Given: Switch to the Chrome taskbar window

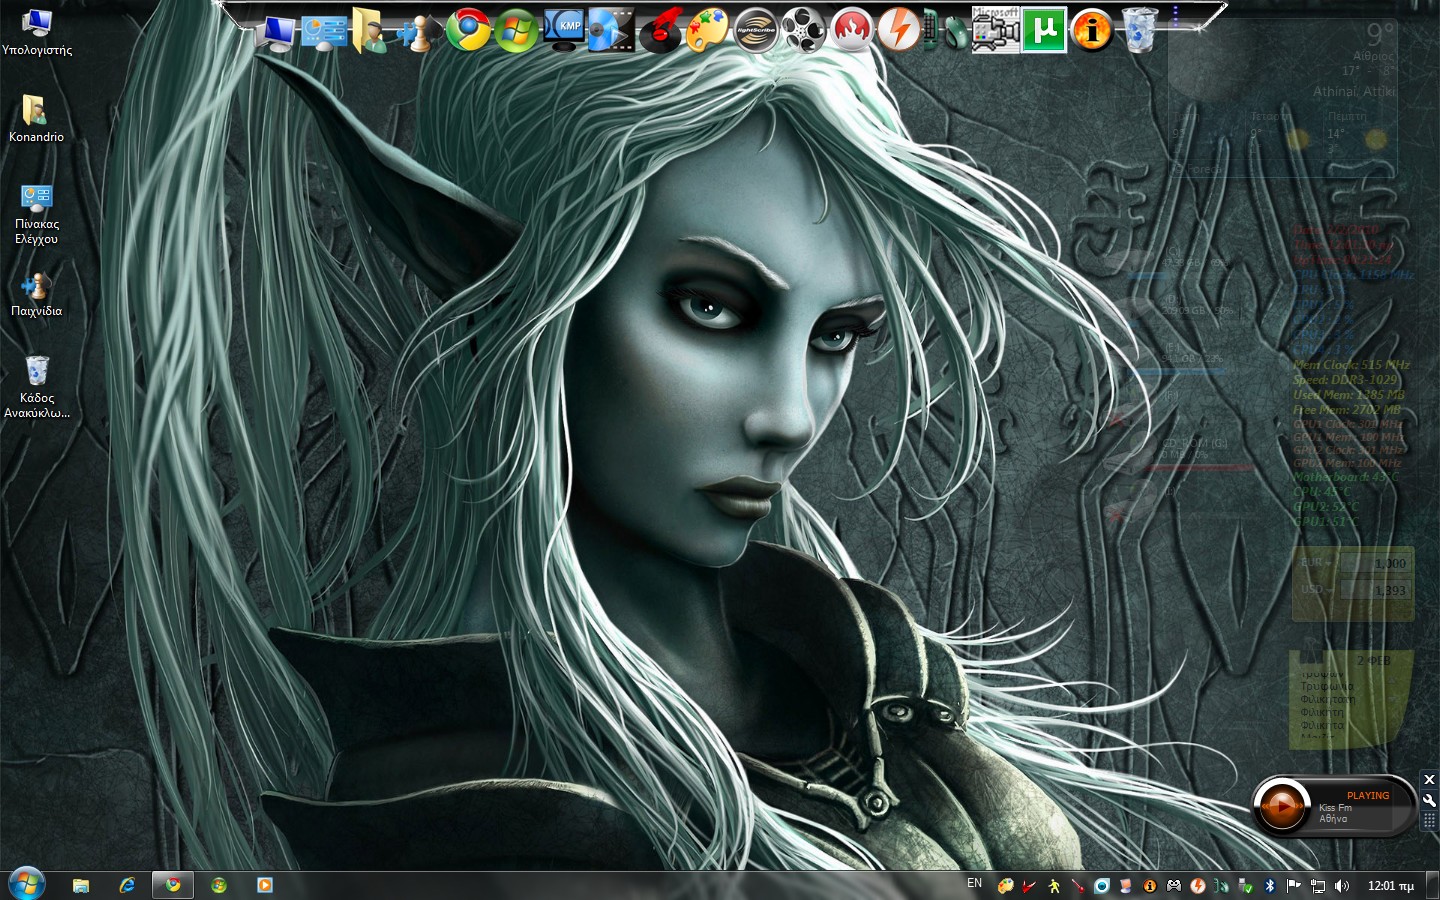Looking at the screenshot, I should point(173,885).
